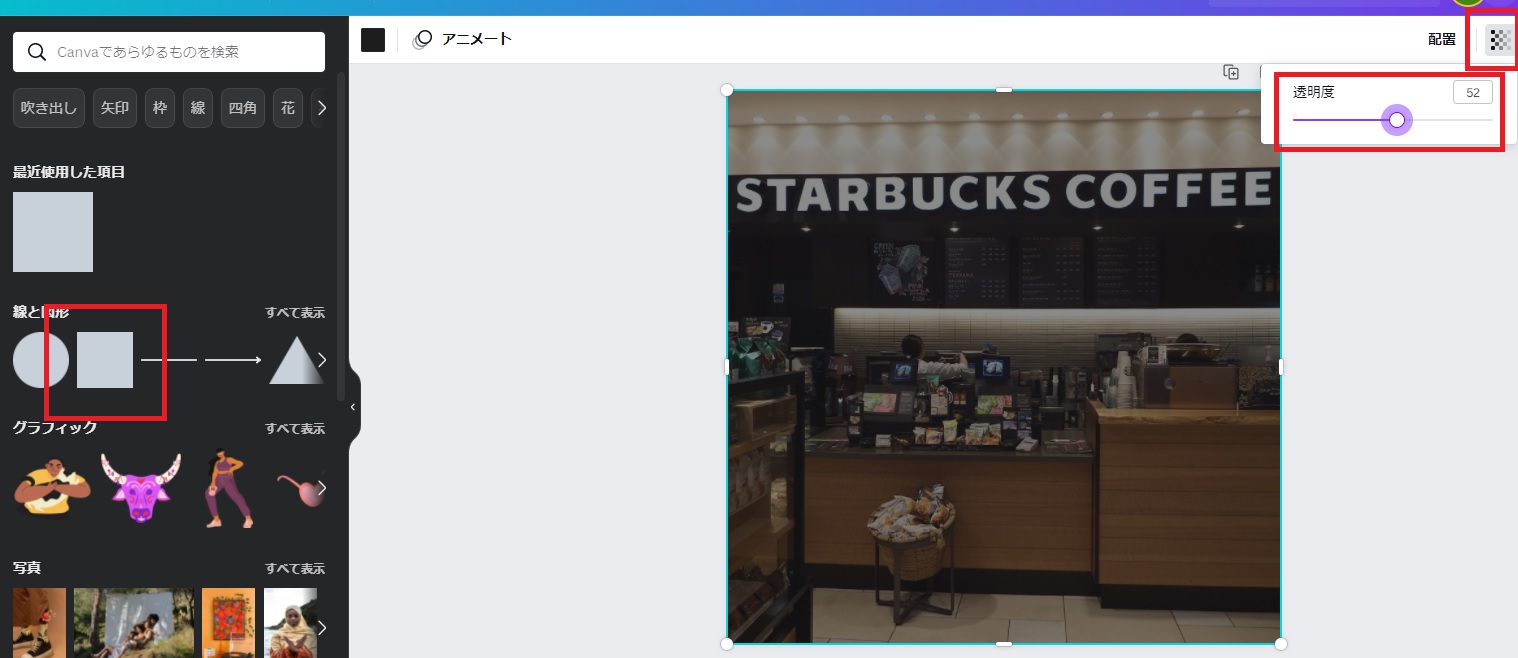The image size is (1518, 658).
Task: Add the square shape from 線と図形
Action: coord(105,360)
